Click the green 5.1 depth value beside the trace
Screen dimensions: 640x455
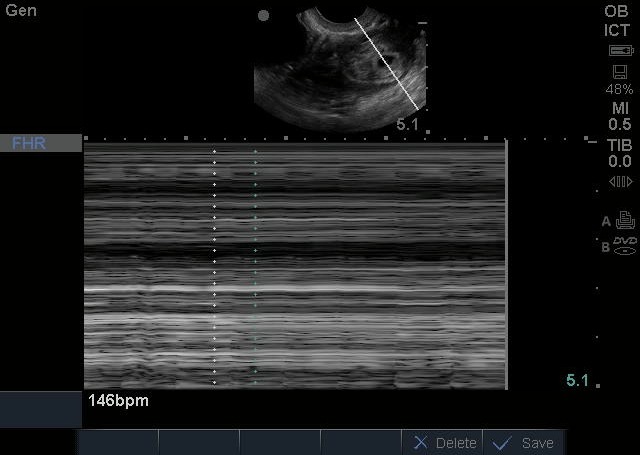pos(577,380)
